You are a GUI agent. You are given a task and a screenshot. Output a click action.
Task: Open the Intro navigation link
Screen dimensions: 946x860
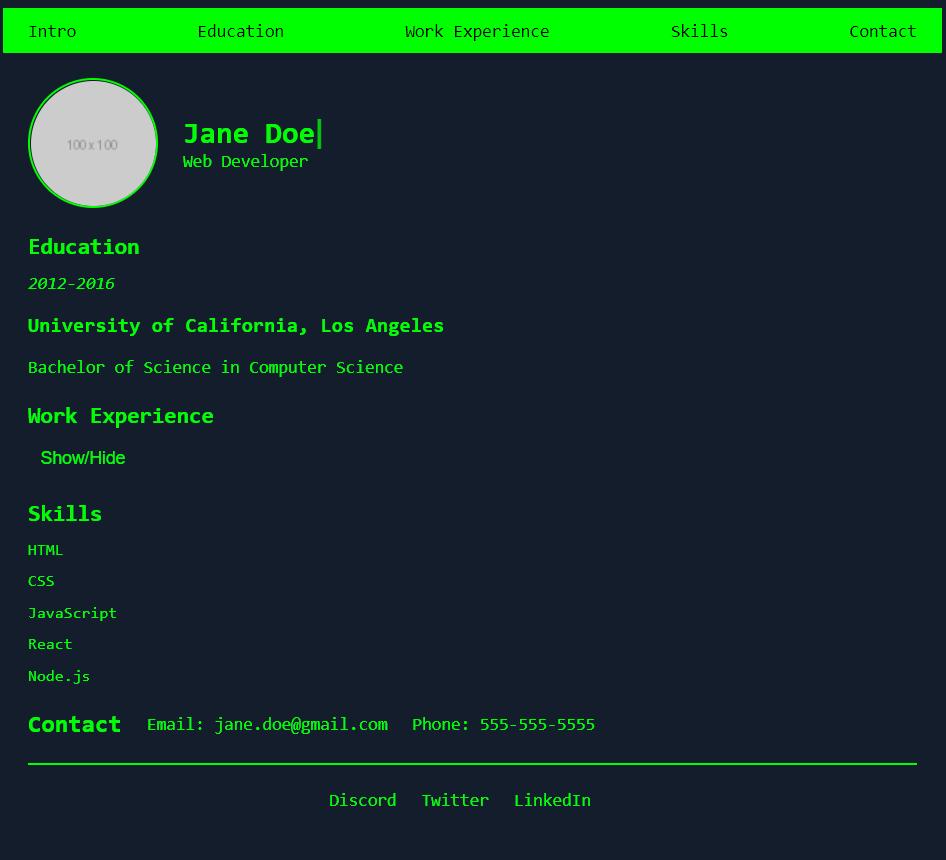click(x=52, y=31)
